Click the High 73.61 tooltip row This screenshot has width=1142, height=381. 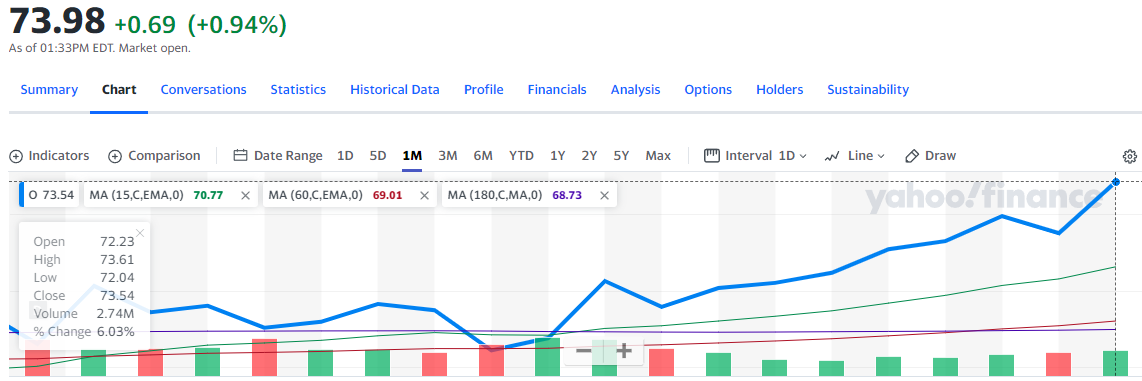click(84, 260)
